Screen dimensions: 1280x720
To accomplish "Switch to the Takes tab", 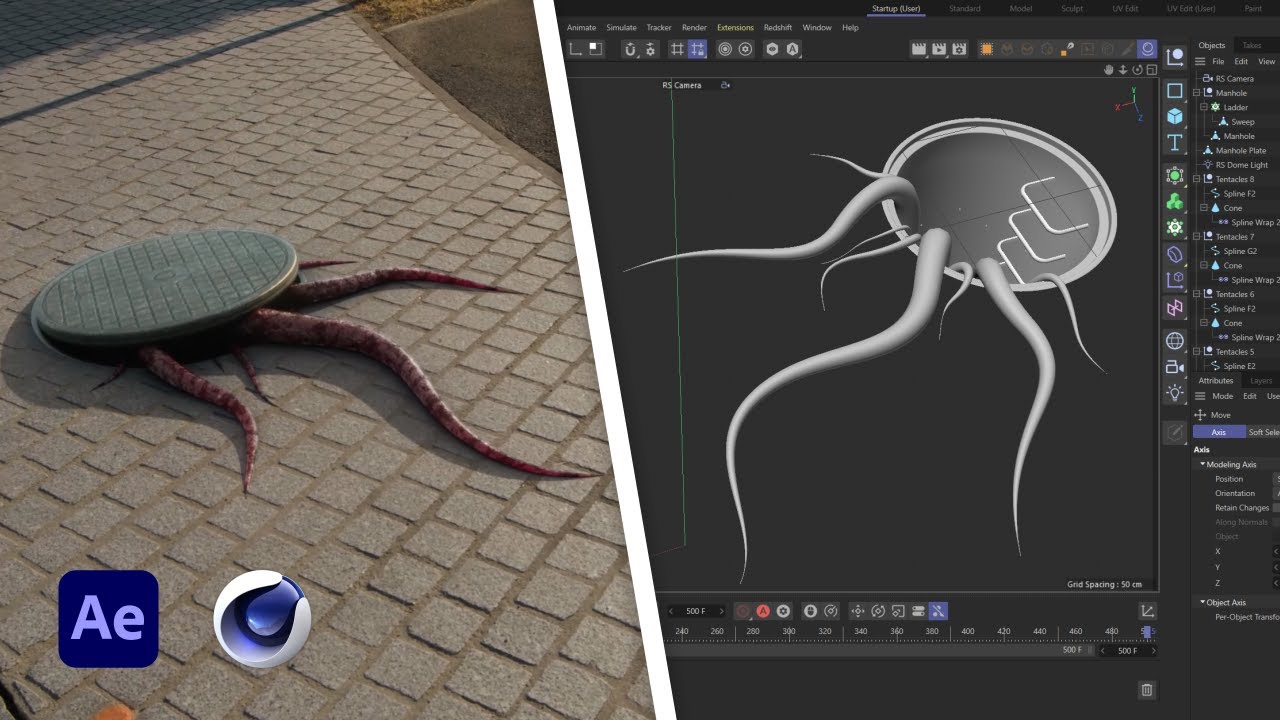I will pos(1251,45).
